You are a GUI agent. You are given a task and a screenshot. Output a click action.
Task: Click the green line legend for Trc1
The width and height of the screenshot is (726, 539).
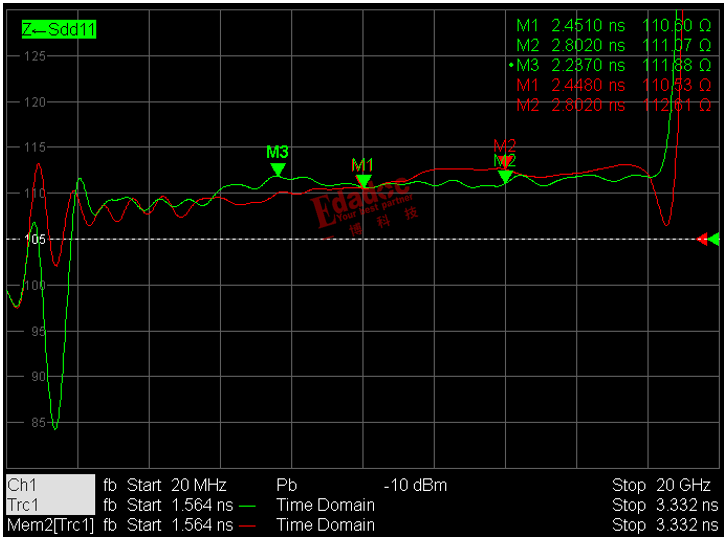click(x=247, y=507)
